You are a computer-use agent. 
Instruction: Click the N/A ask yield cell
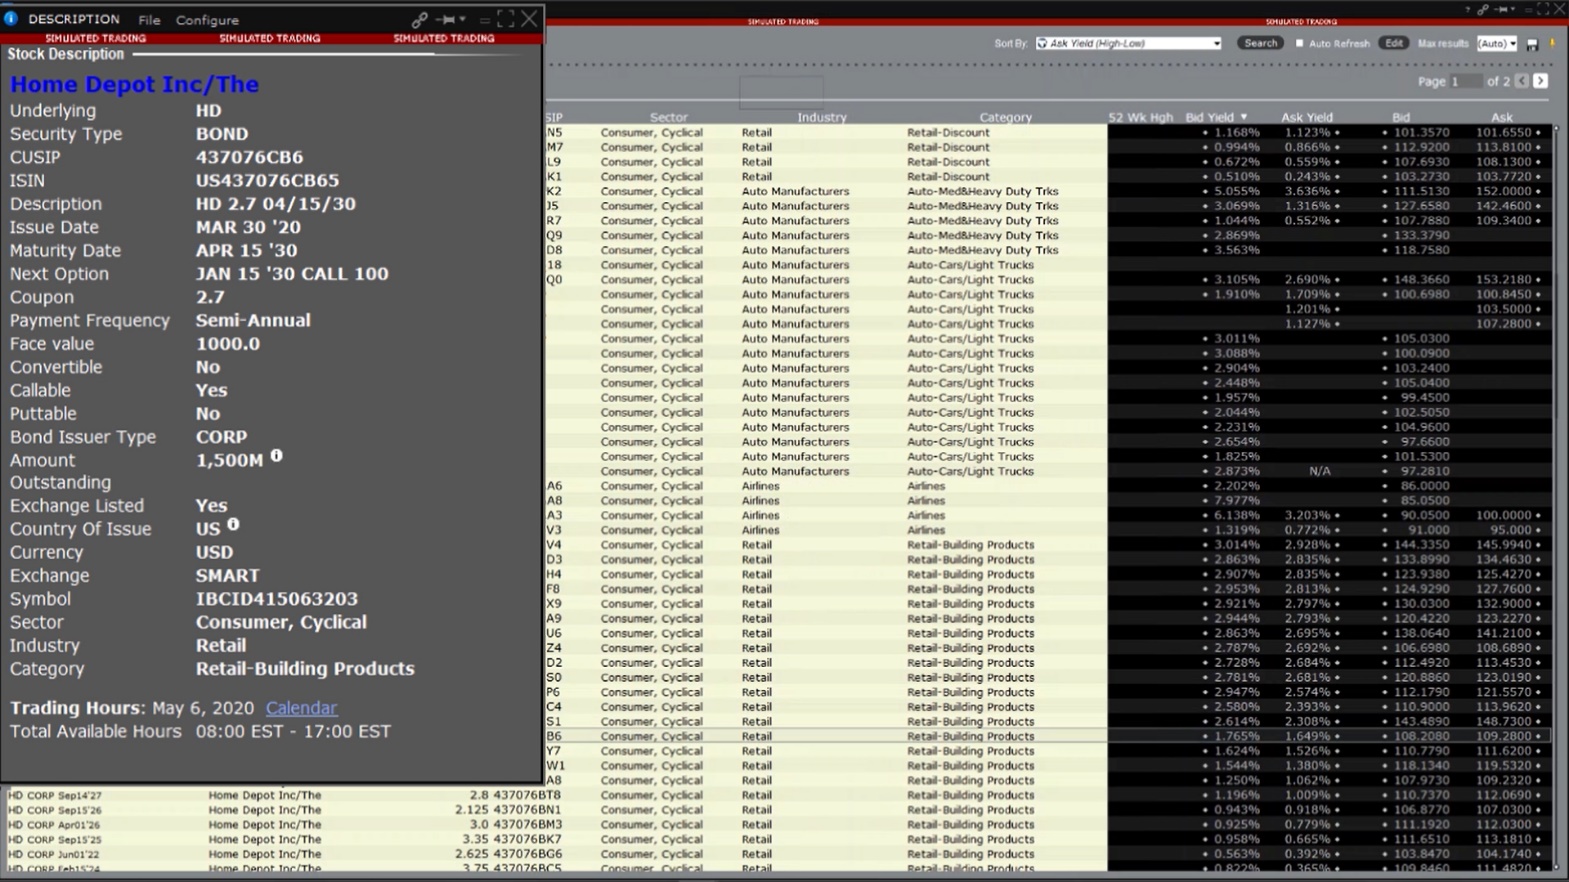click(1319, 471)
